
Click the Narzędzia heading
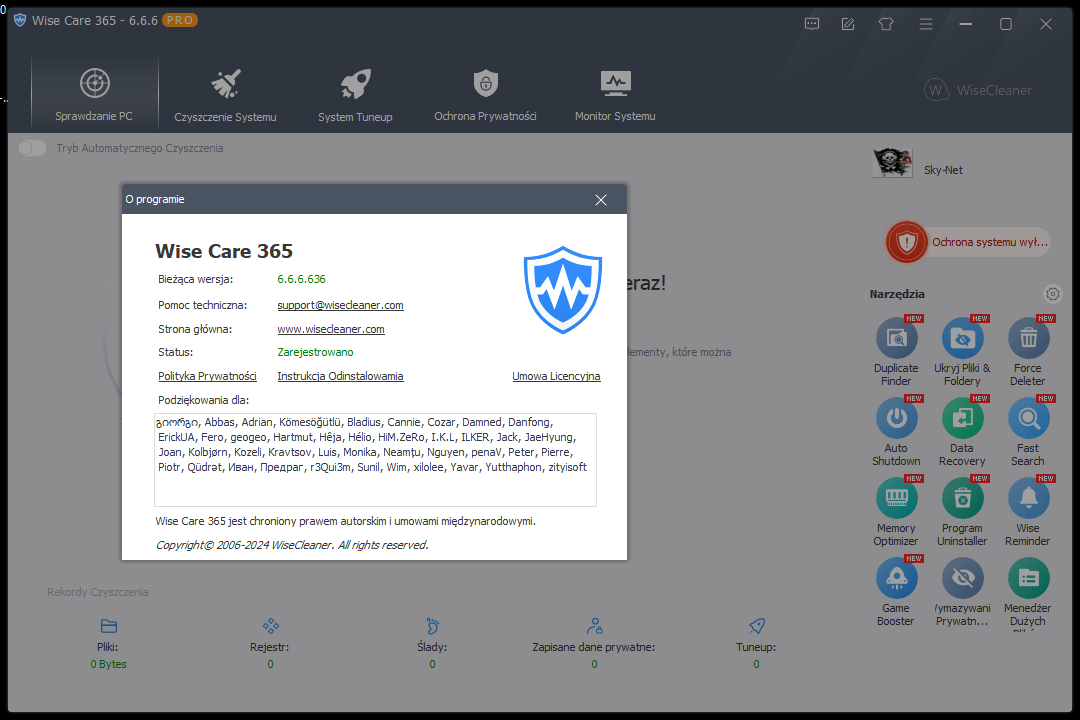point(897,294)
